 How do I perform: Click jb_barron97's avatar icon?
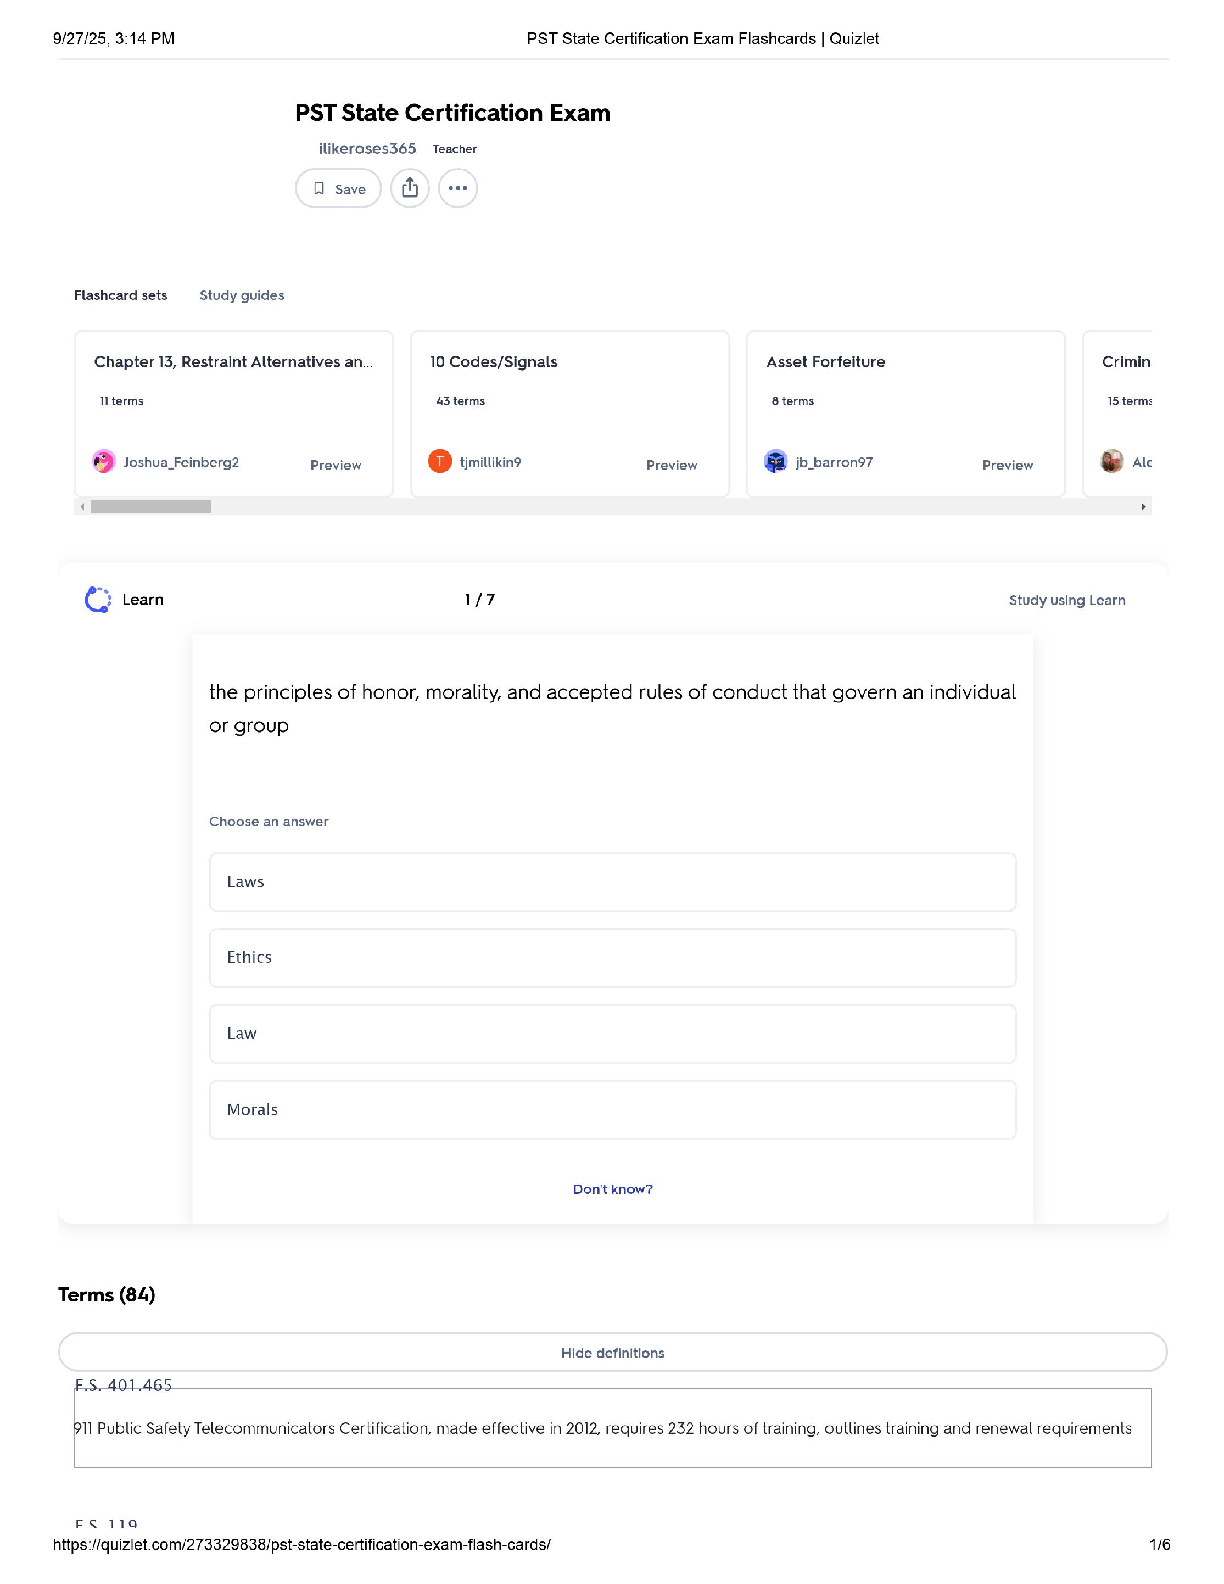[776, 461]
